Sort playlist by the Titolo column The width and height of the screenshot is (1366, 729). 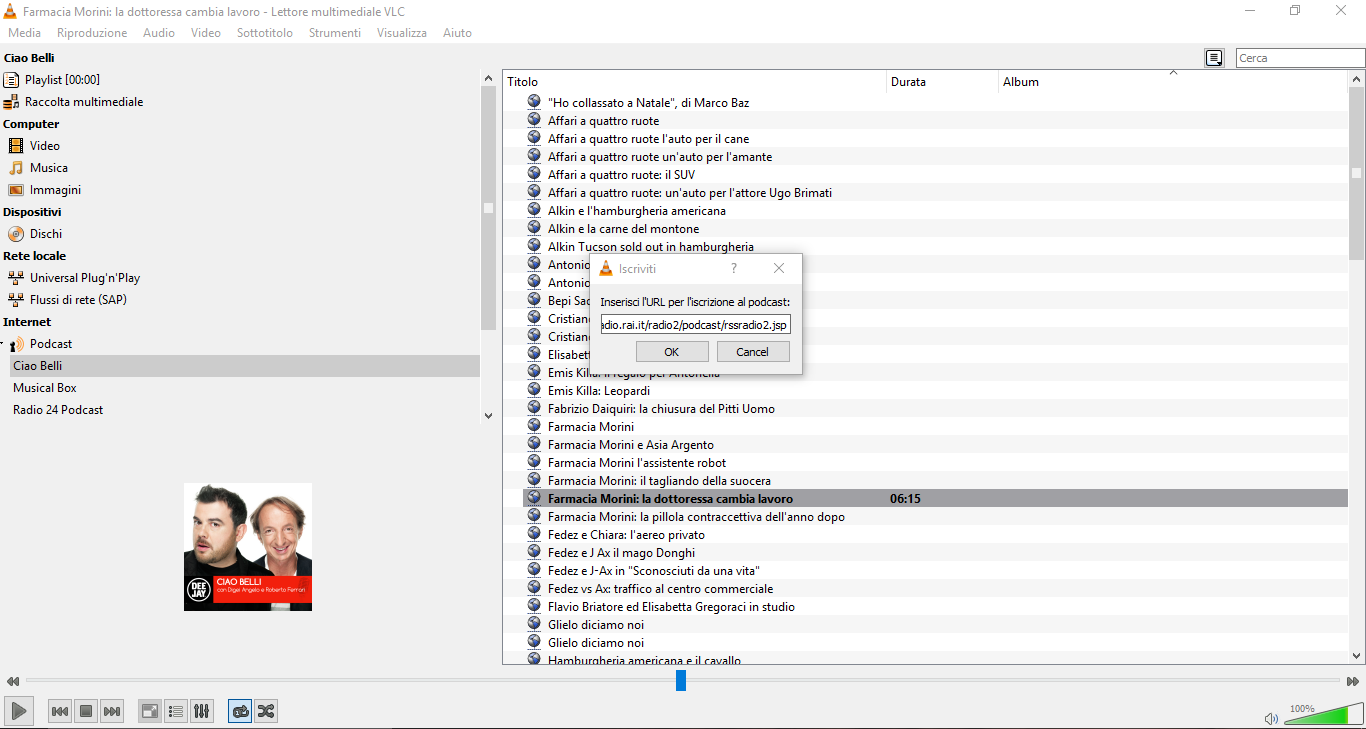(695, 82)
